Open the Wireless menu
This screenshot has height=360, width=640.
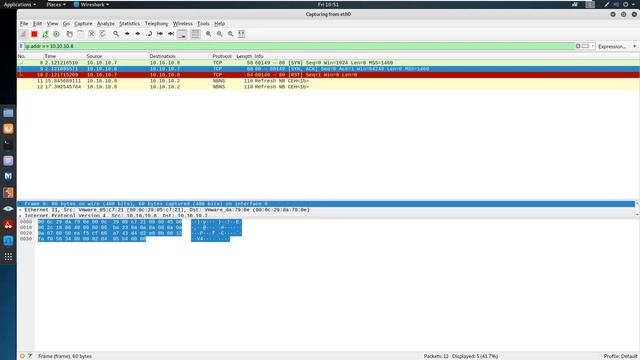point(182,24)
